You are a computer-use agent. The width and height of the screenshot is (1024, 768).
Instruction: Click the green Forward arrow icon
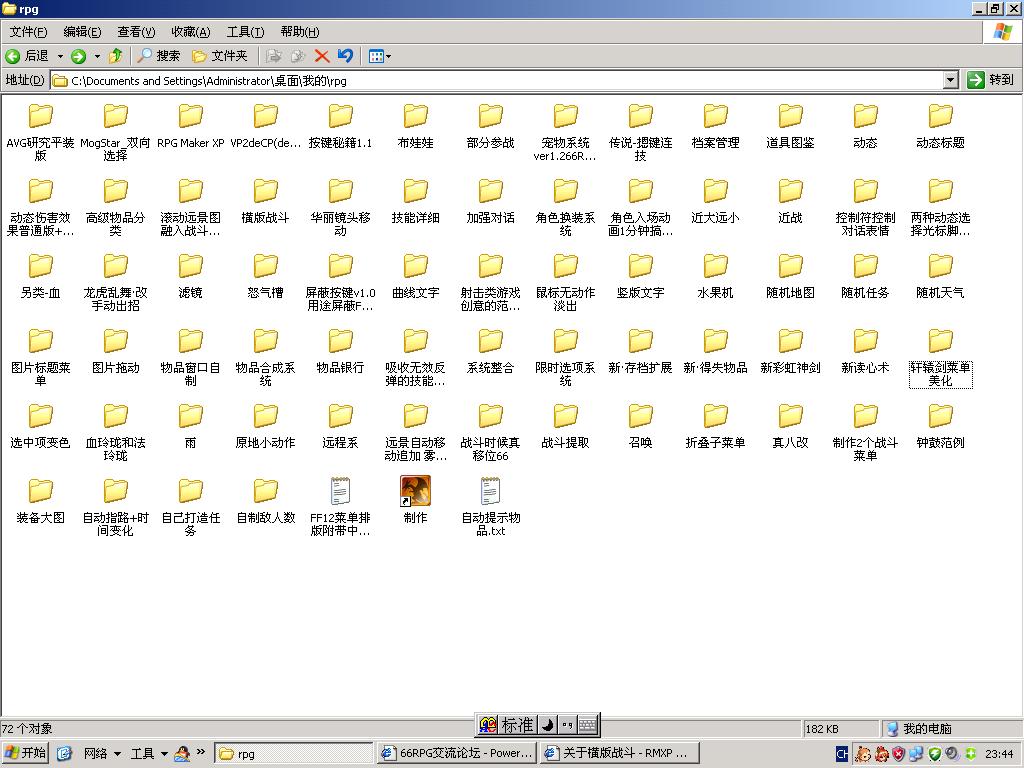click(78, 56)
